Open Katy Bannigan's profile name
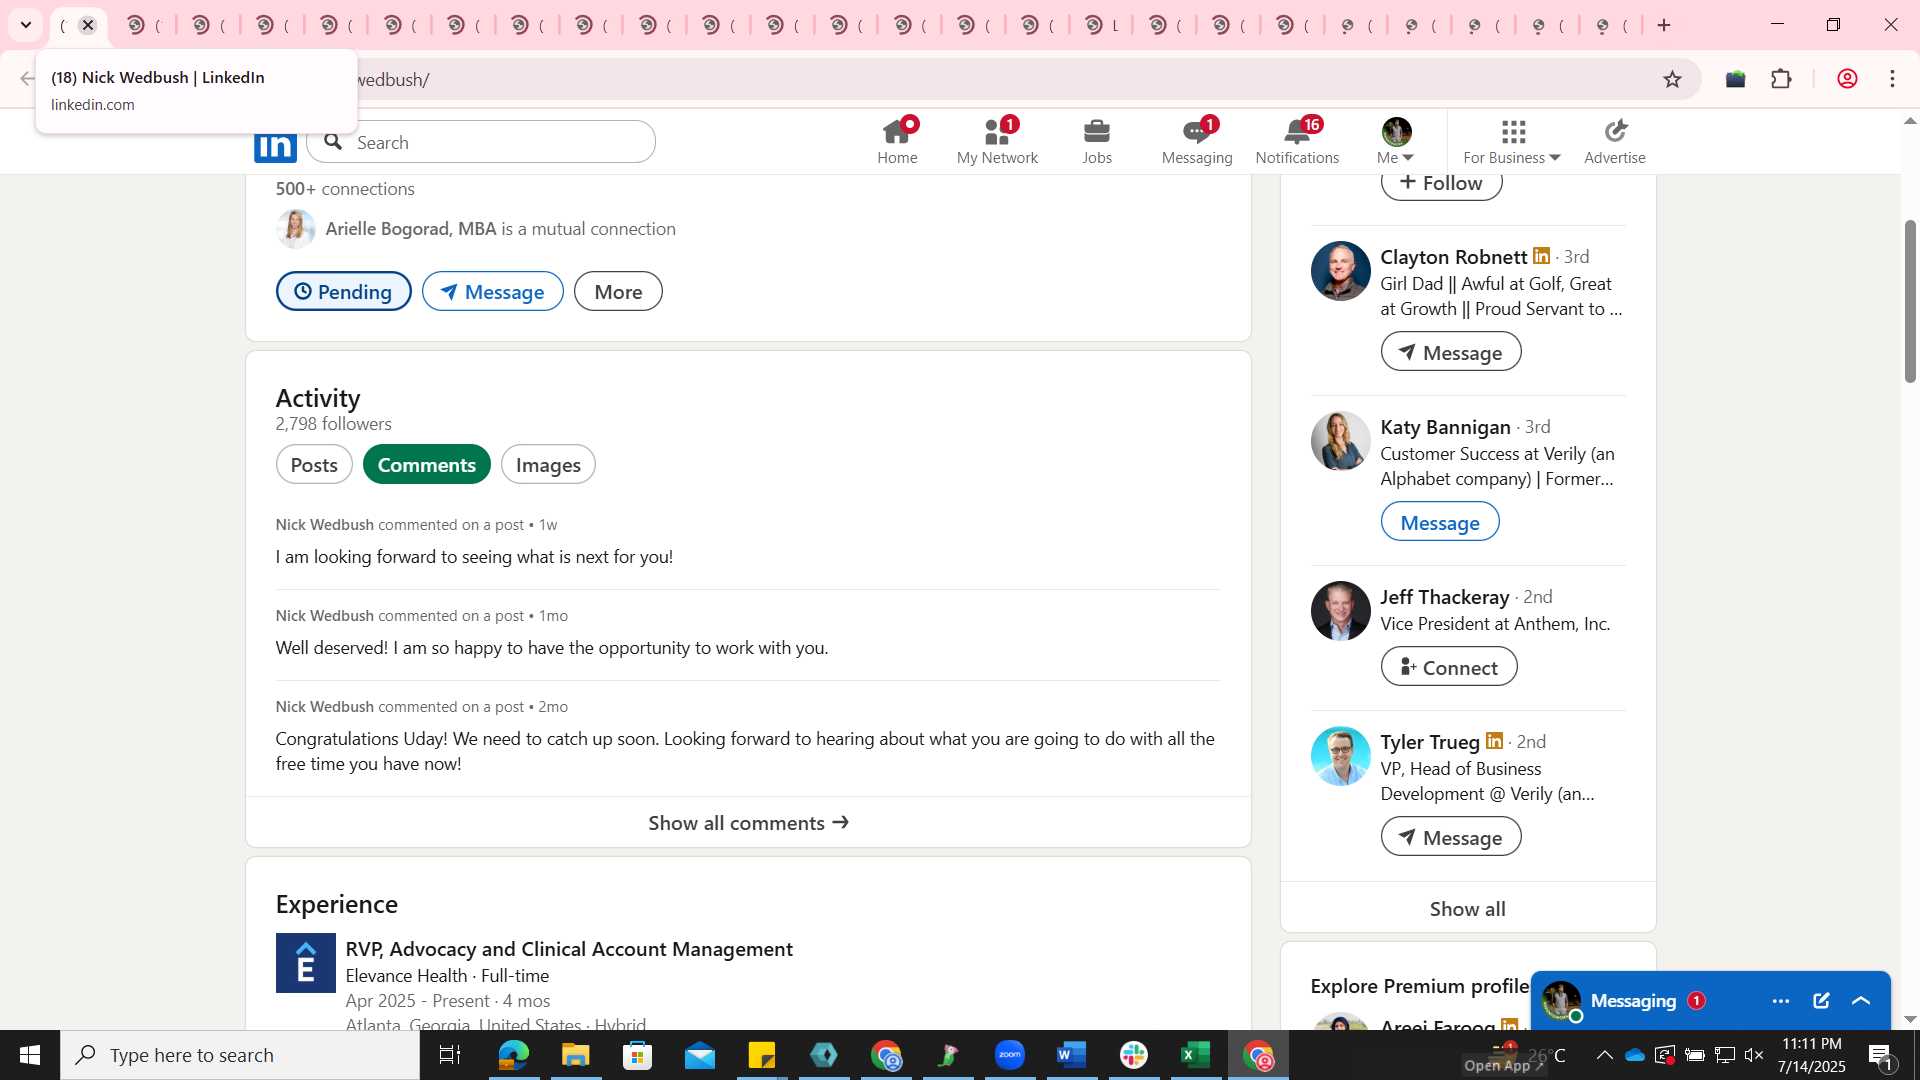Viewport: 1920px width, 1080px height. tap(1446, 427)
